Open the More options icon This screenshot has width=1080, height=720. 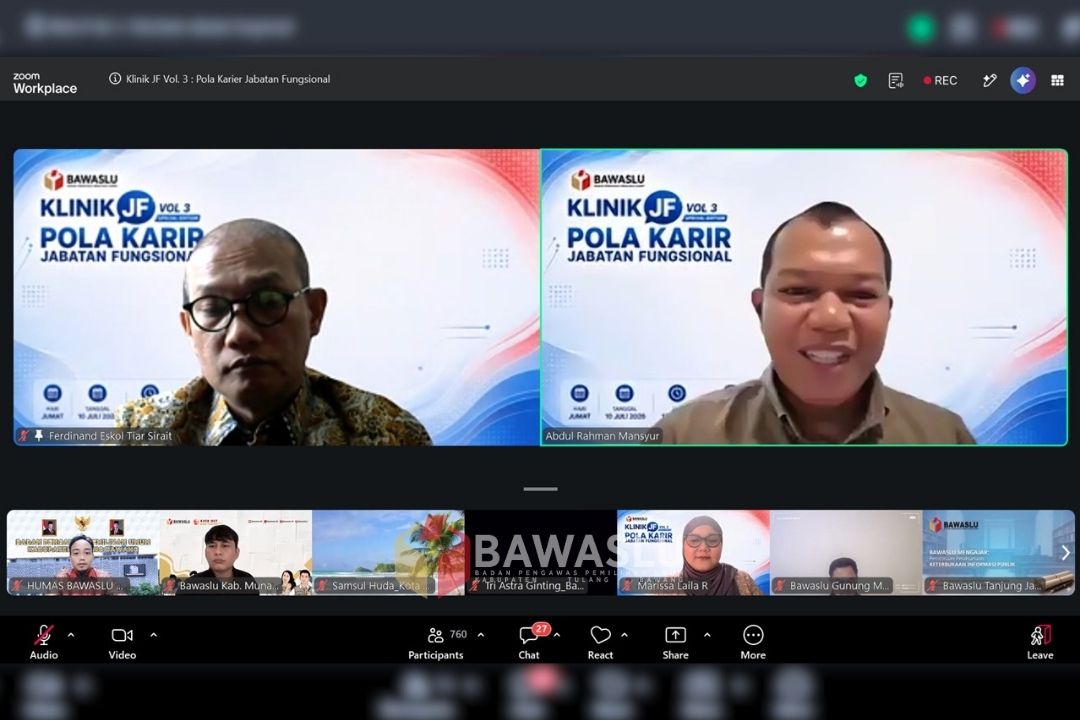(753, 635)
